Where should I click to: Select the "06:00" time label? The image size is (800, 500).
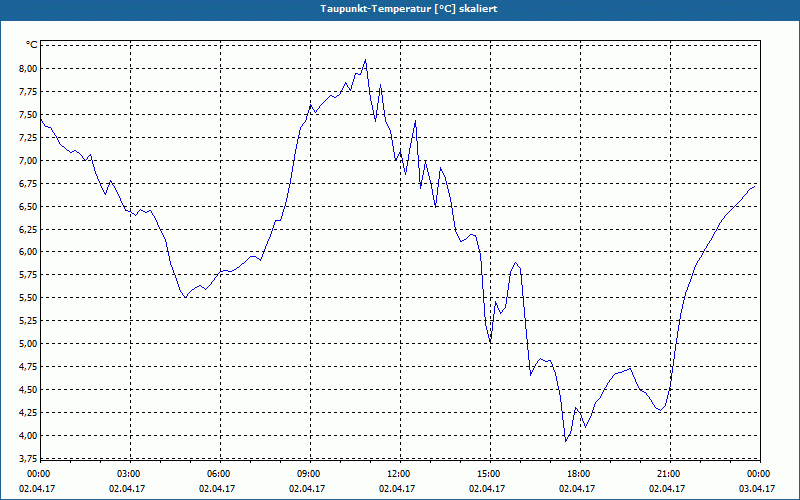220,474
